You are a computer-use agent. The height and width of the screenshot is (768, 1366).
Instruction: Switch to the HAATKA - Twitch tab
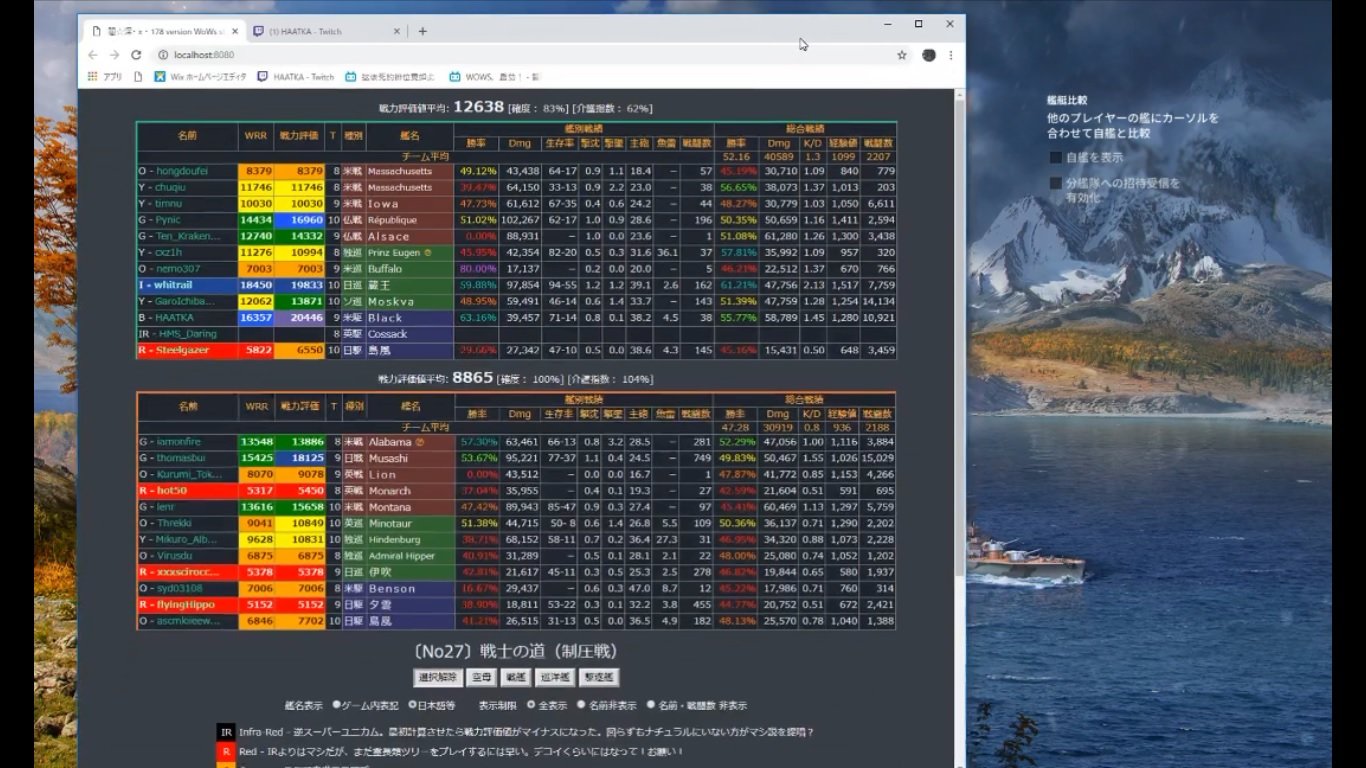coord(325,31)
